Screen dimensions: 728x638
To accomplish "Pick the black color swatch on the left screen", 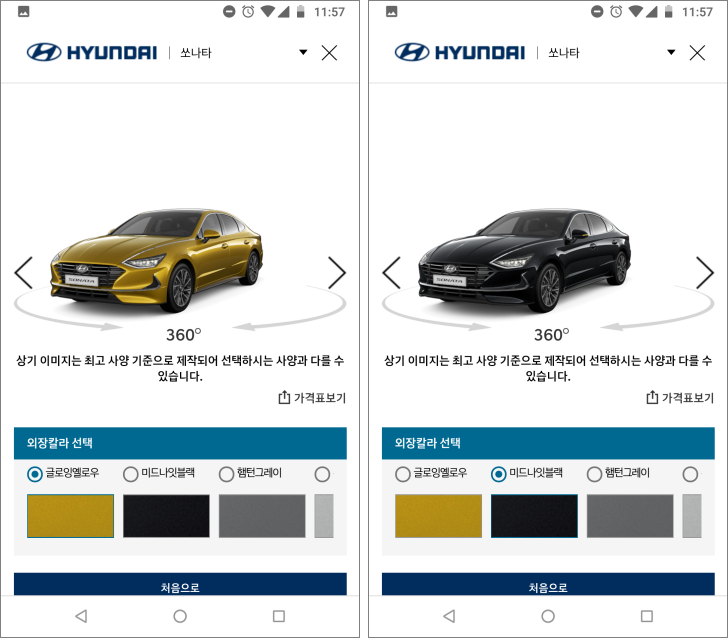I will 166,516.
